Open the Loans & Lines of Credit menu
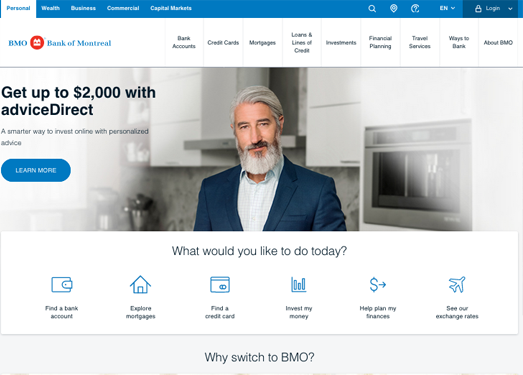 coord(302,43)
